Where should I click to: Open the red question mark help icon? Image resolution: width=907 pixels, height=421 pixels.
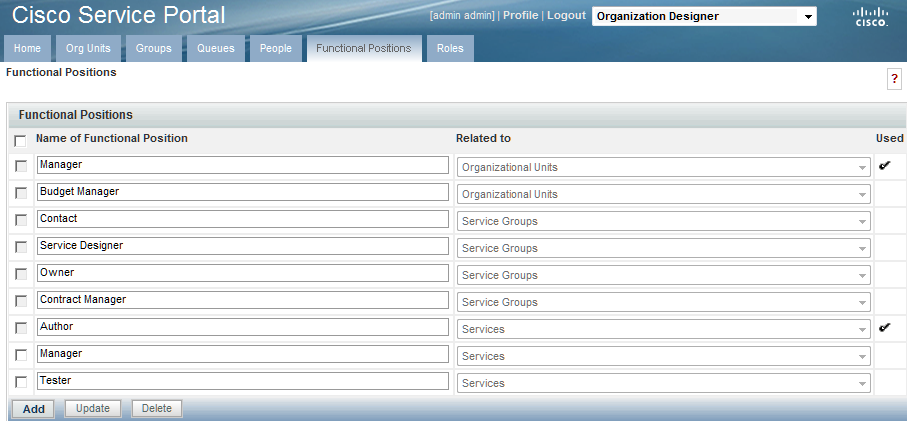pos(894,79)
